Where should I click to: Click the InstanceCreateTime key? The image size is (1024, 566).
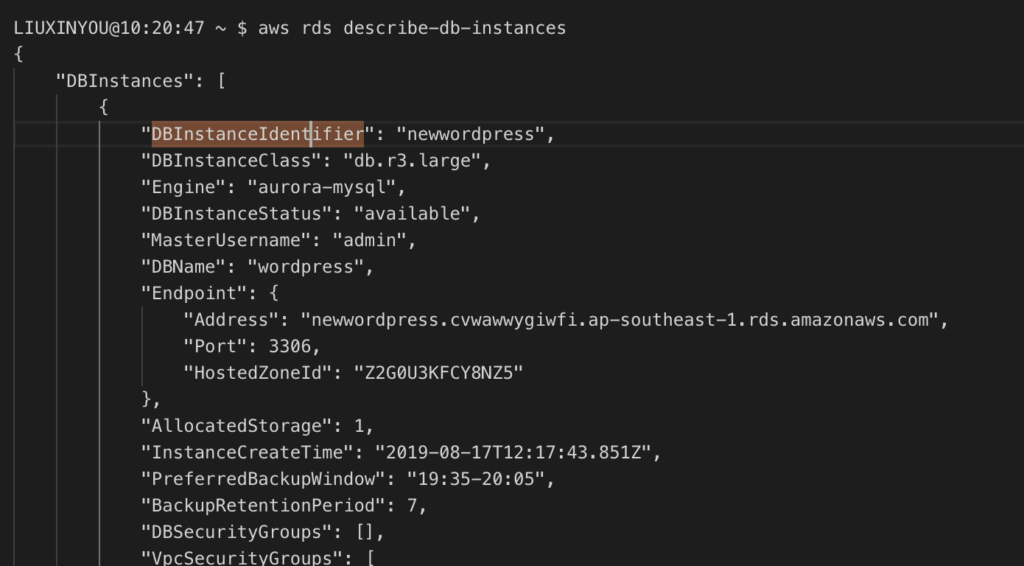coord(248,453)
